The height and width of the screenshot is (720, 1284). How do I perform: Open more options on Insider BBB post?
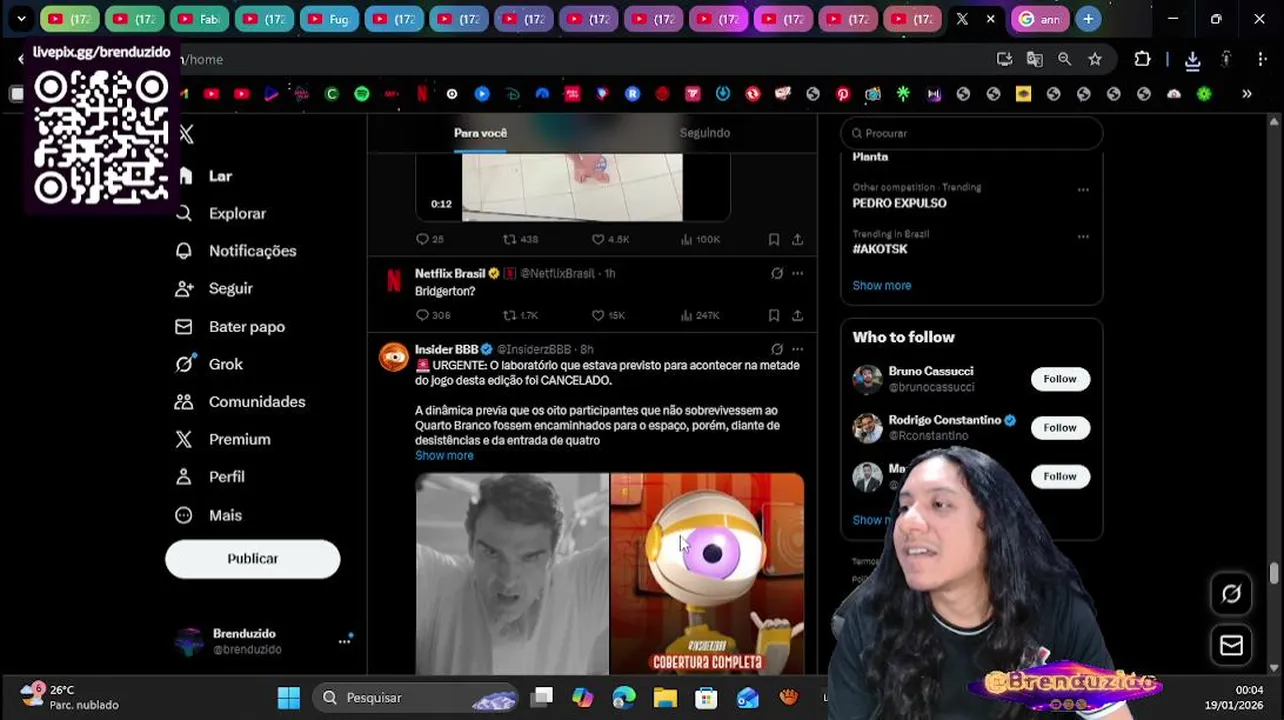click(x=797, y=349)
